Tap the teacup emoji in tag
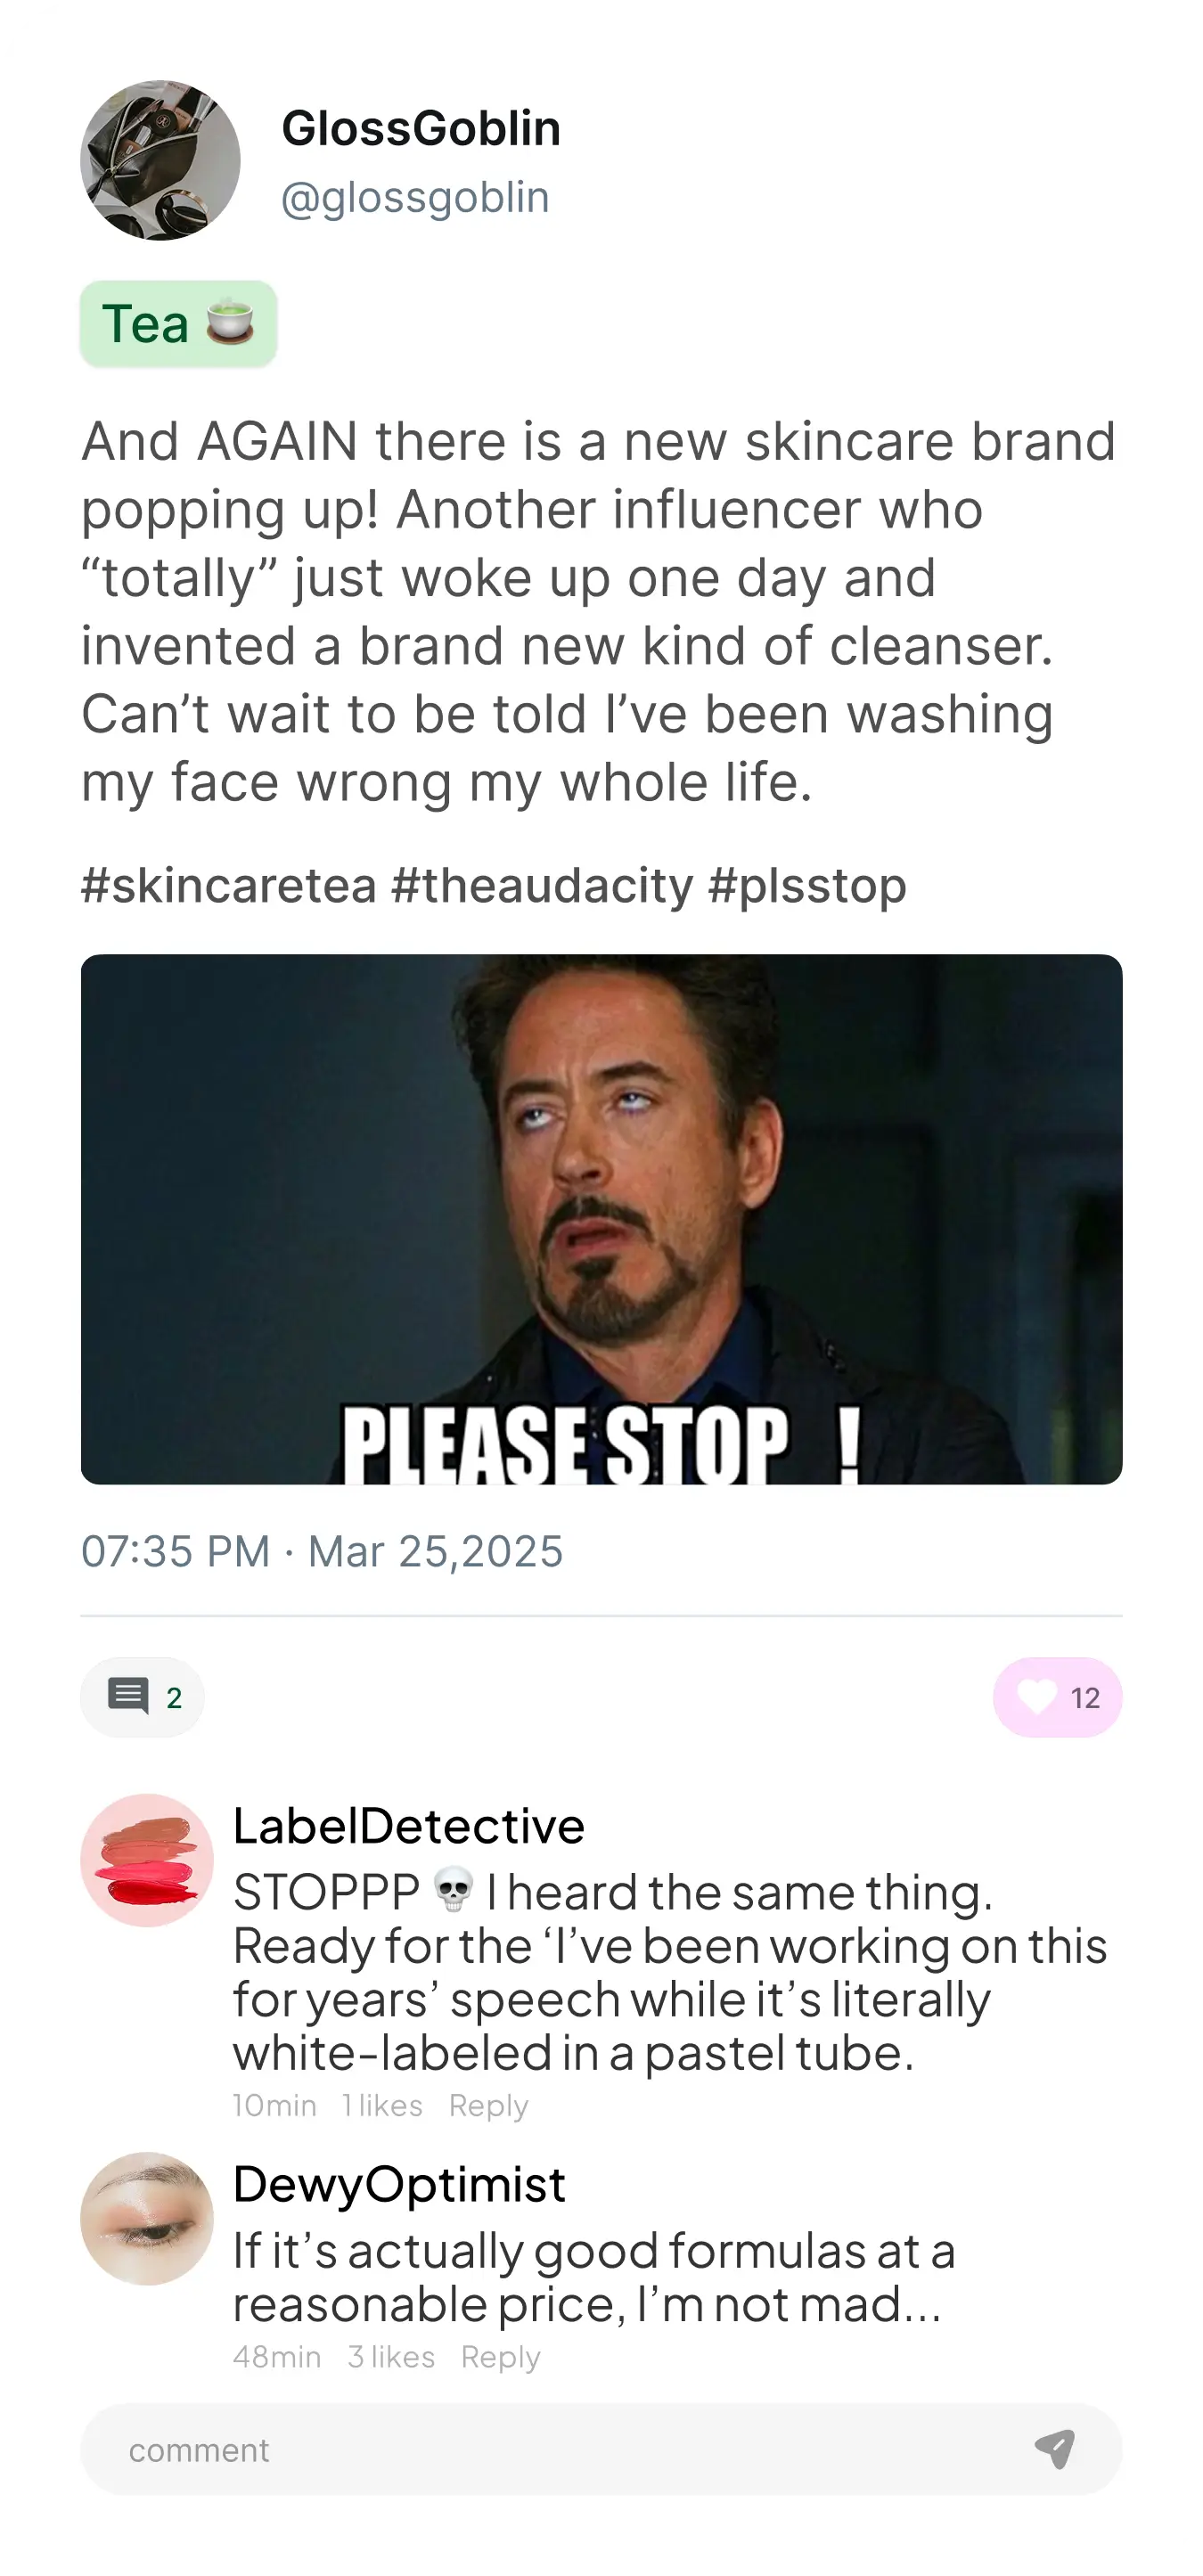The height and width of the screenshot is (2576, 1203). point(230,322)
